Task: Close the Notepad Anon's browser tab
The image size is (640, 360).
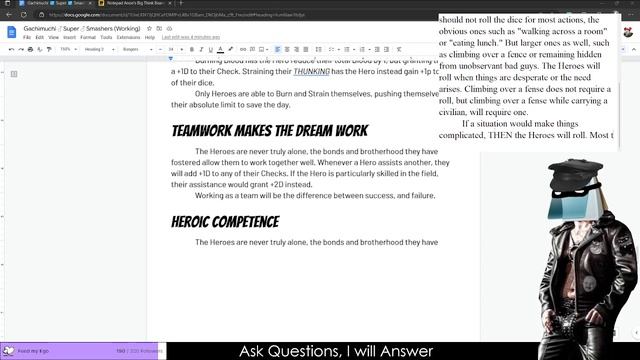Action: [170, 3]
